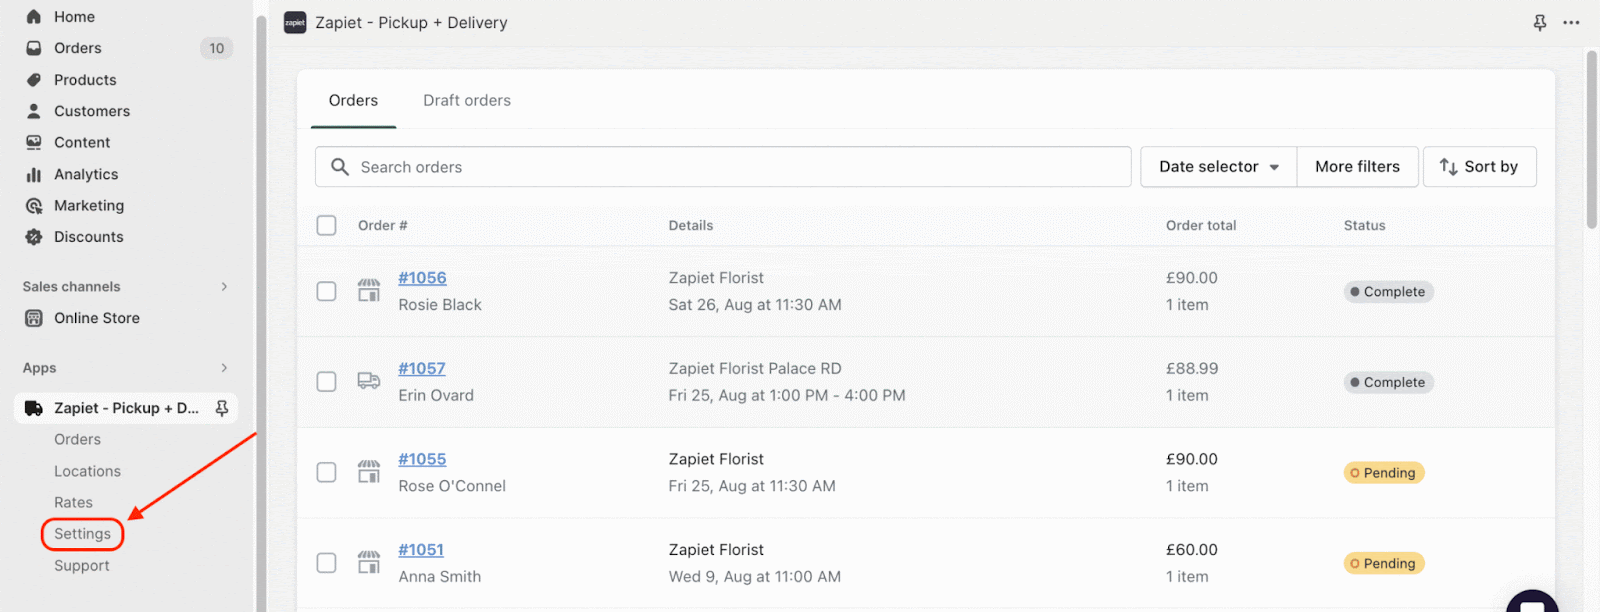Open Discounts badge icon

point(34,237)
